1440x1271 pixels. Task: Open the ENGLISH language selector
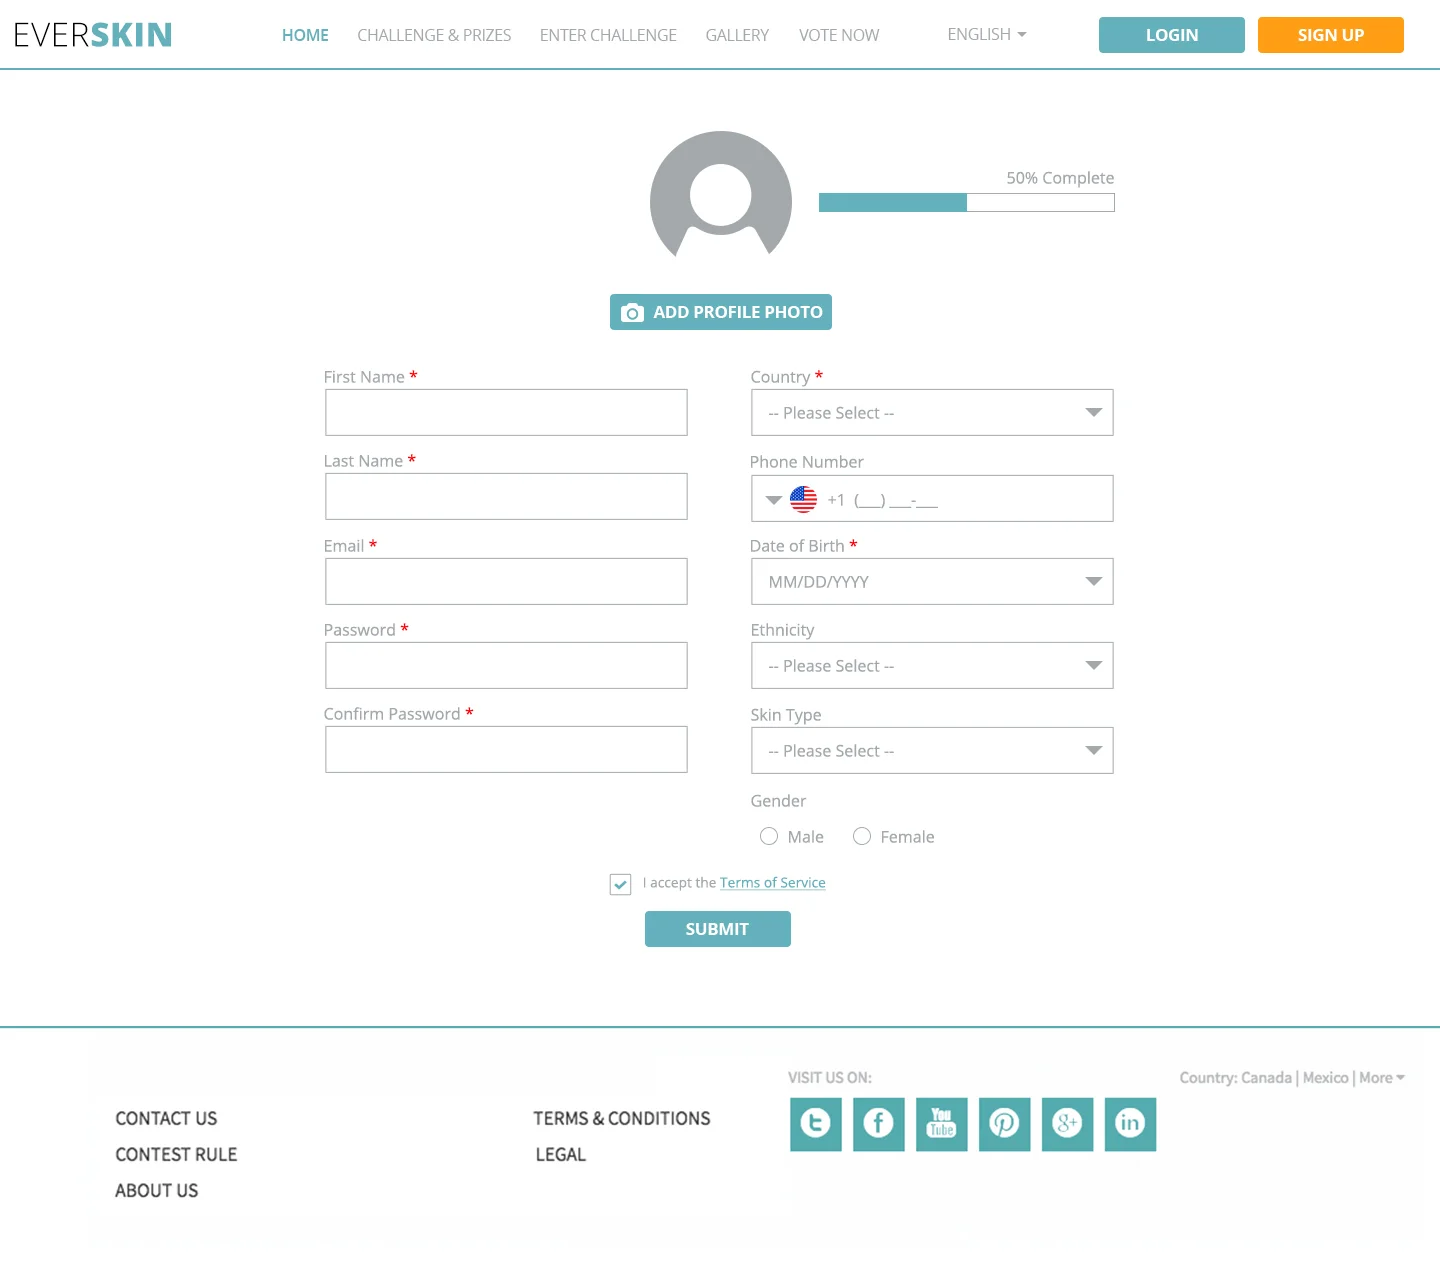[987, 34]
